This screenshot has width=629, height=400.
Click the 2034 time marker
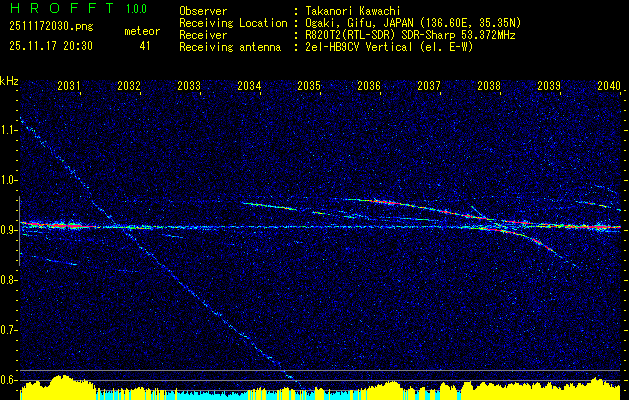click(x=249, y=85)
